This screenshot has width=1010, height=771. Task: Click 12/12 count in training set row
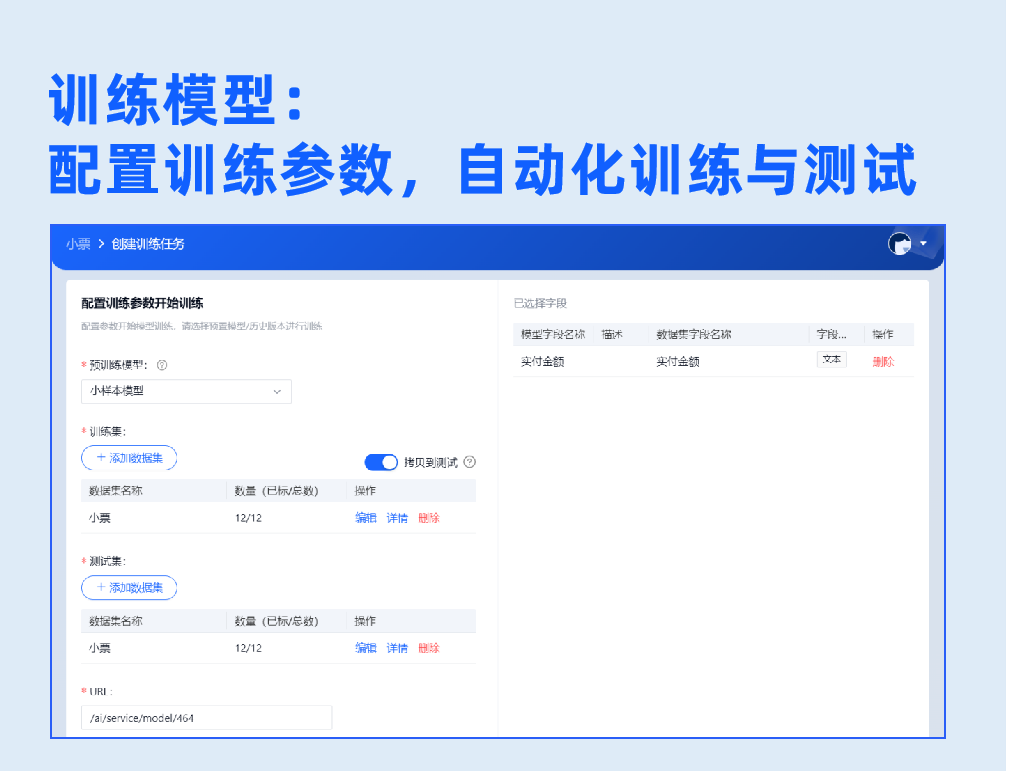pyautogui.click(x=248, y=518)
